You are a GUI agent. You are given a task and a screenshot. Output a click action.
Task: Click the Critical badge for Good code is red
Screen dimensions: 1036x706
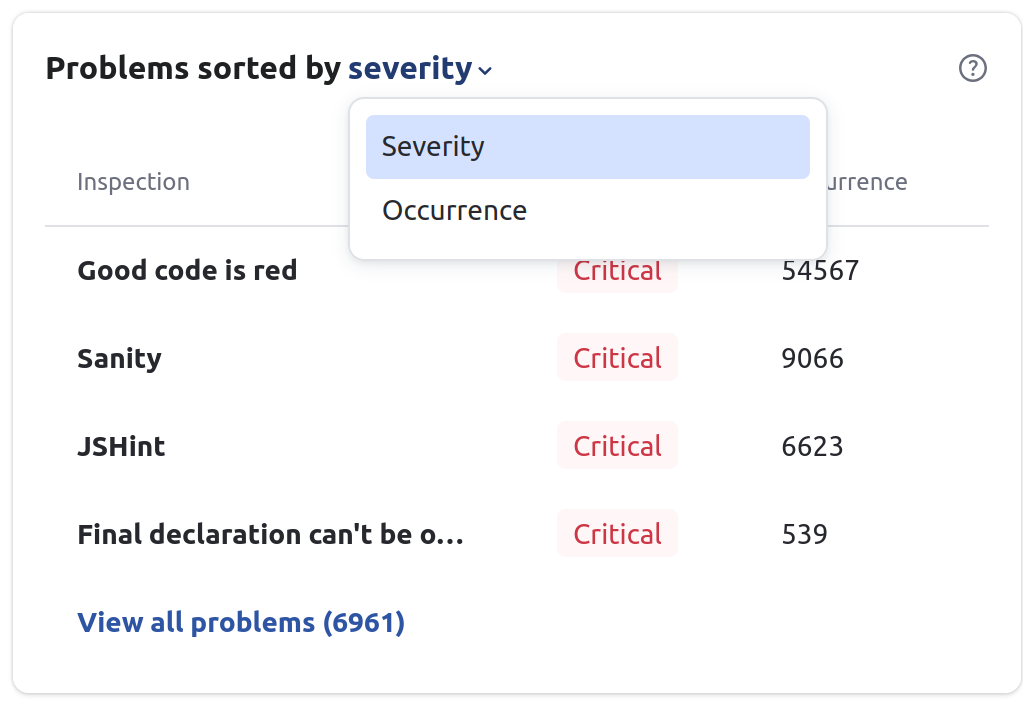coord(617,270)
